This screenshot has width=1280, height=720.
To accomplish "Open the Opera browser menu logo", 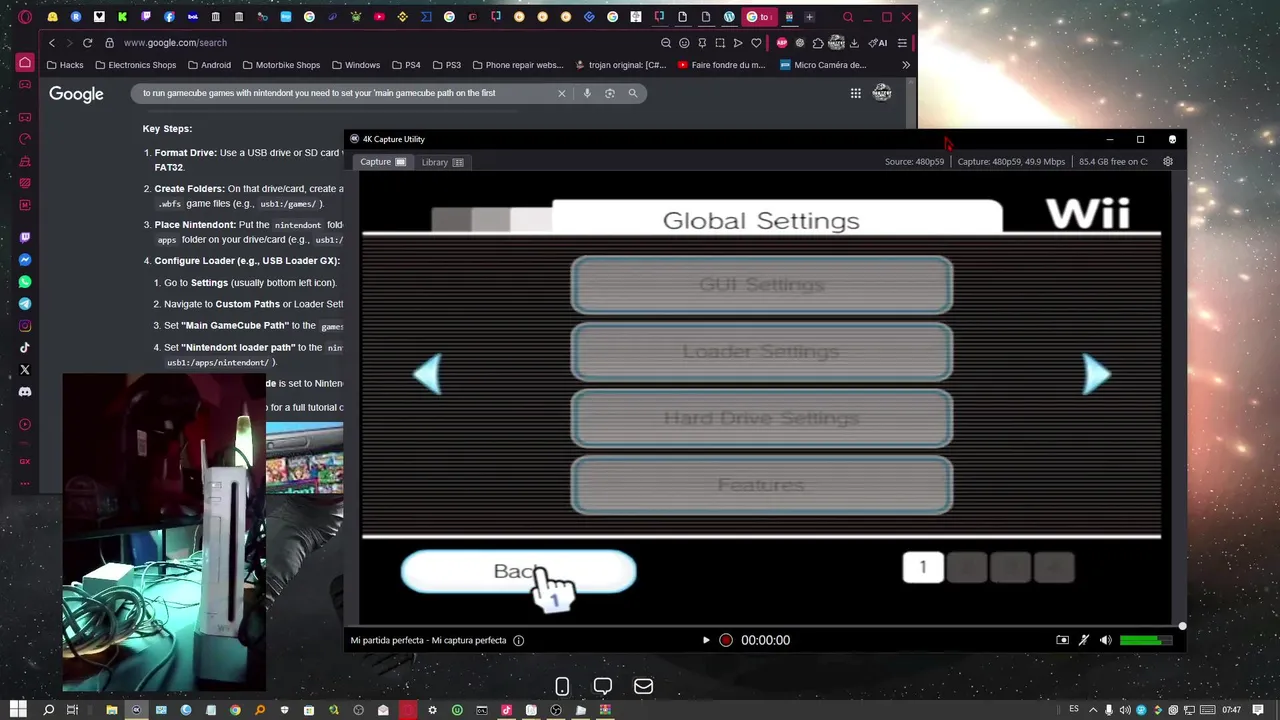I will (25, 17).
